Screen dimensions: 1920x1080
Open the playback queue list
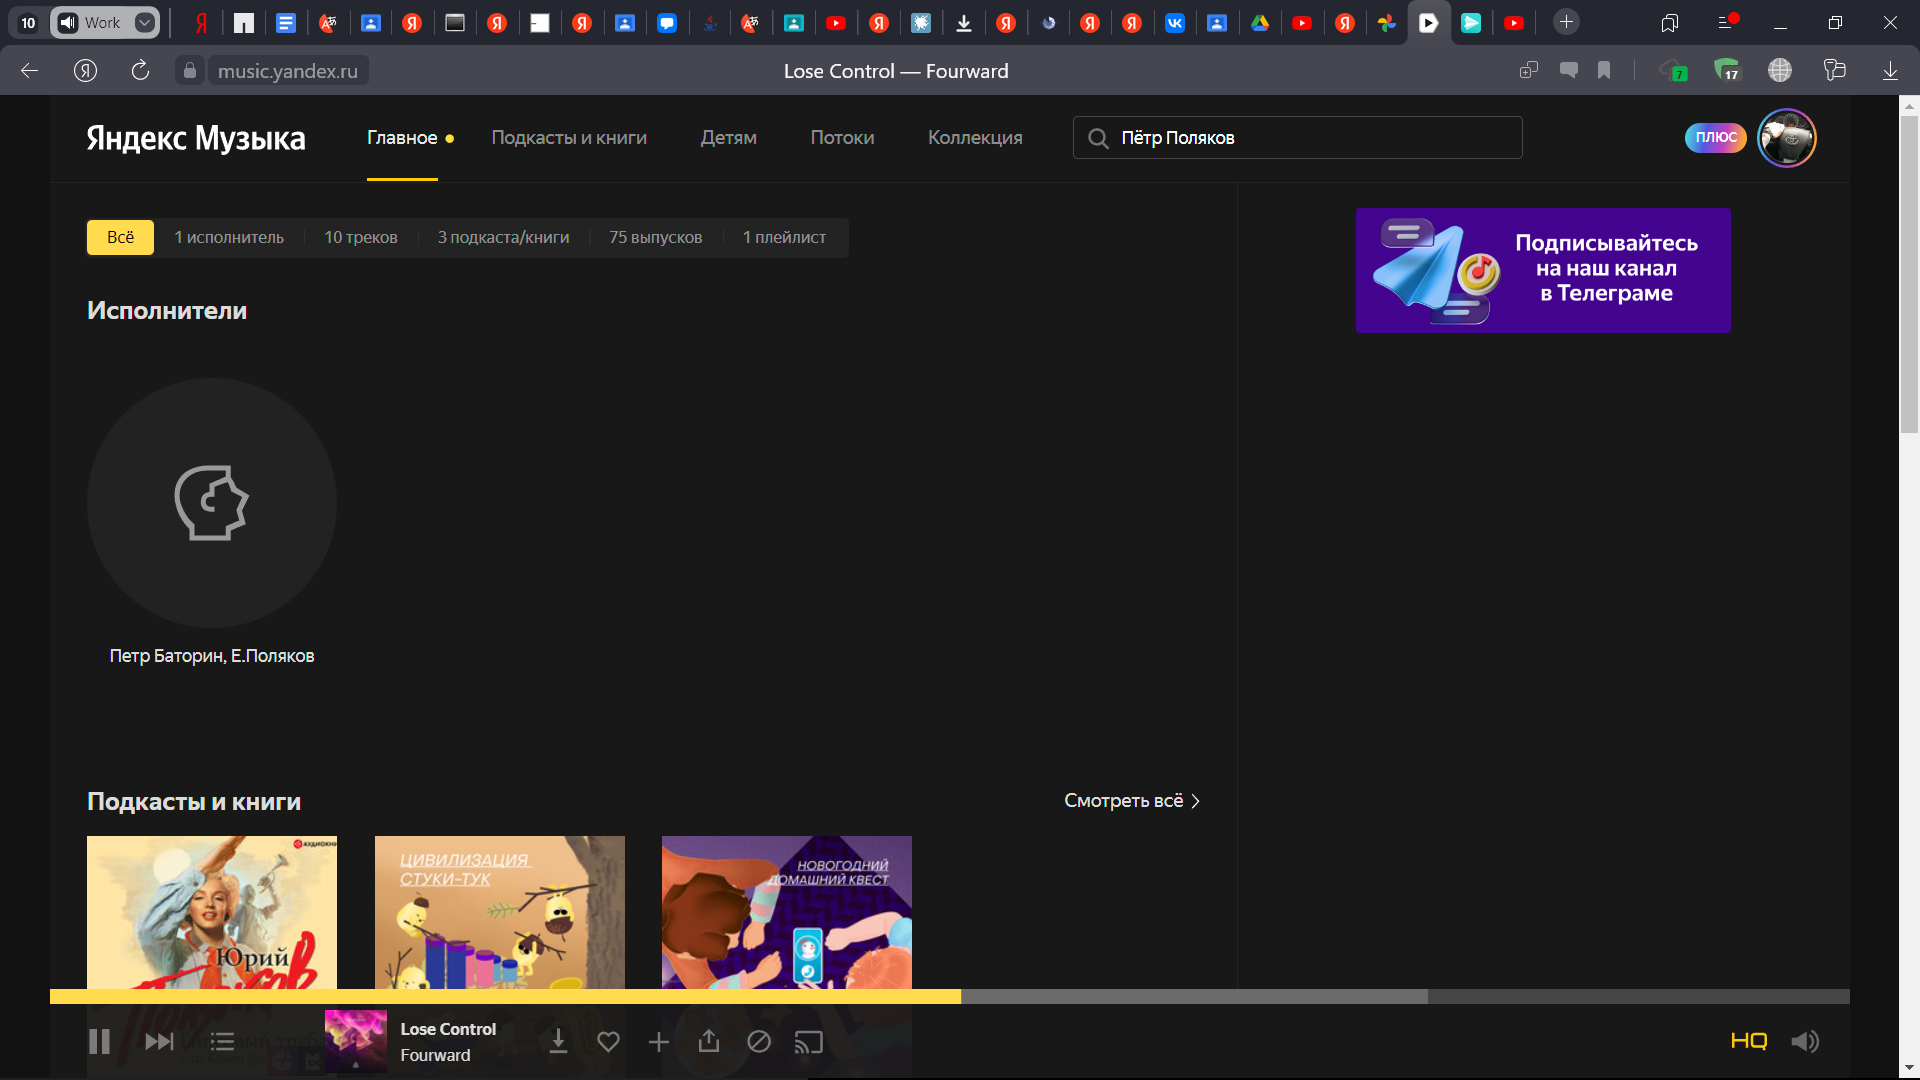point(222,1042)
